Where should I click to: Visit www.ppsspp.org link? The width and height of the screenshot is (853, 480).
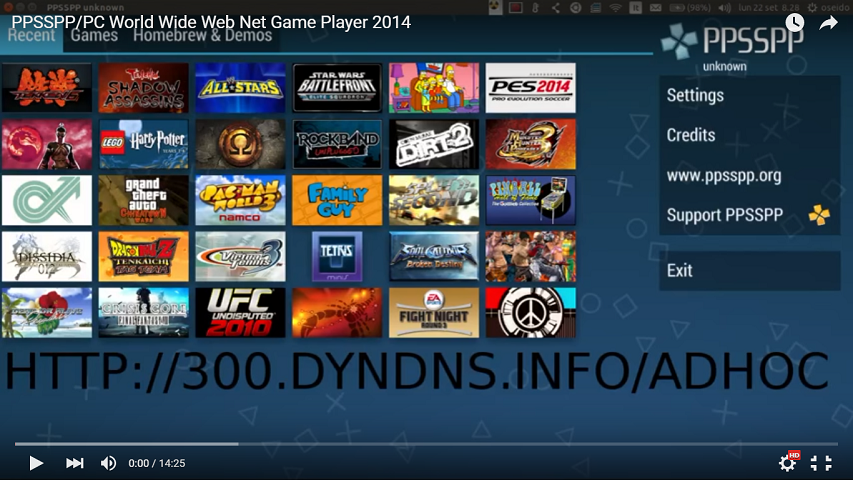750,175
